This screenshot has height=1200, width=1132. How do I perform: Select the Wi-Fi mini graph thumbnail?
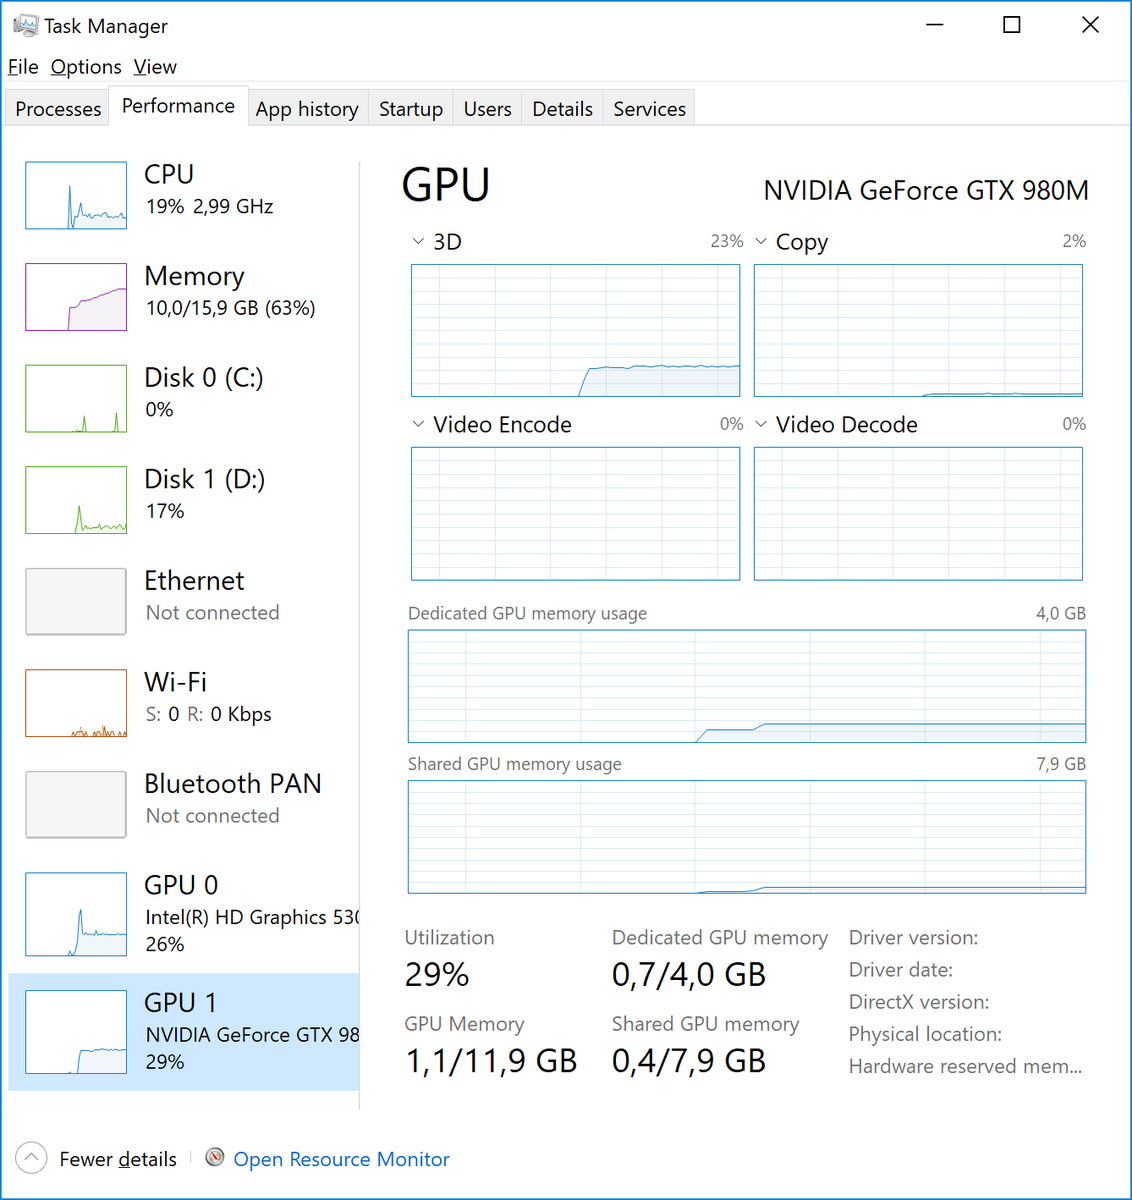pos(76,703)
